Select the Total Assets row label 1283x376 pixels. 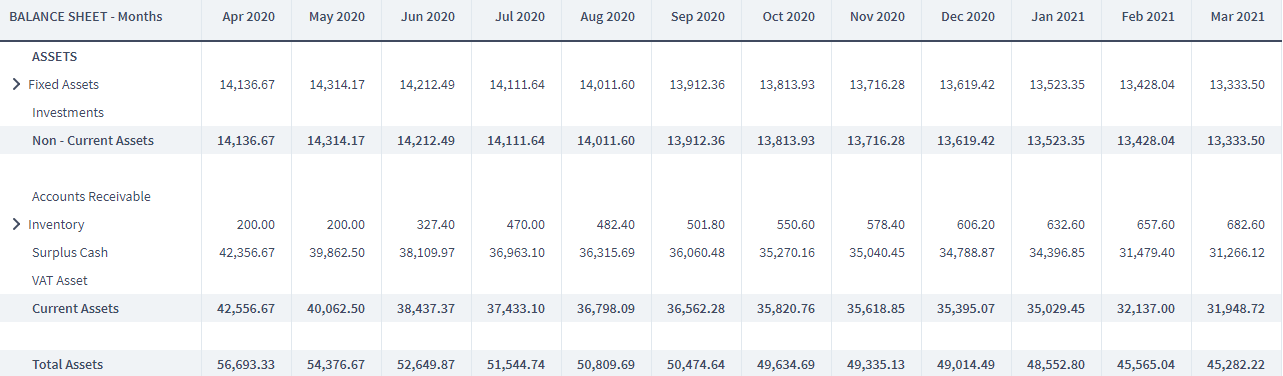coord(67,365)
